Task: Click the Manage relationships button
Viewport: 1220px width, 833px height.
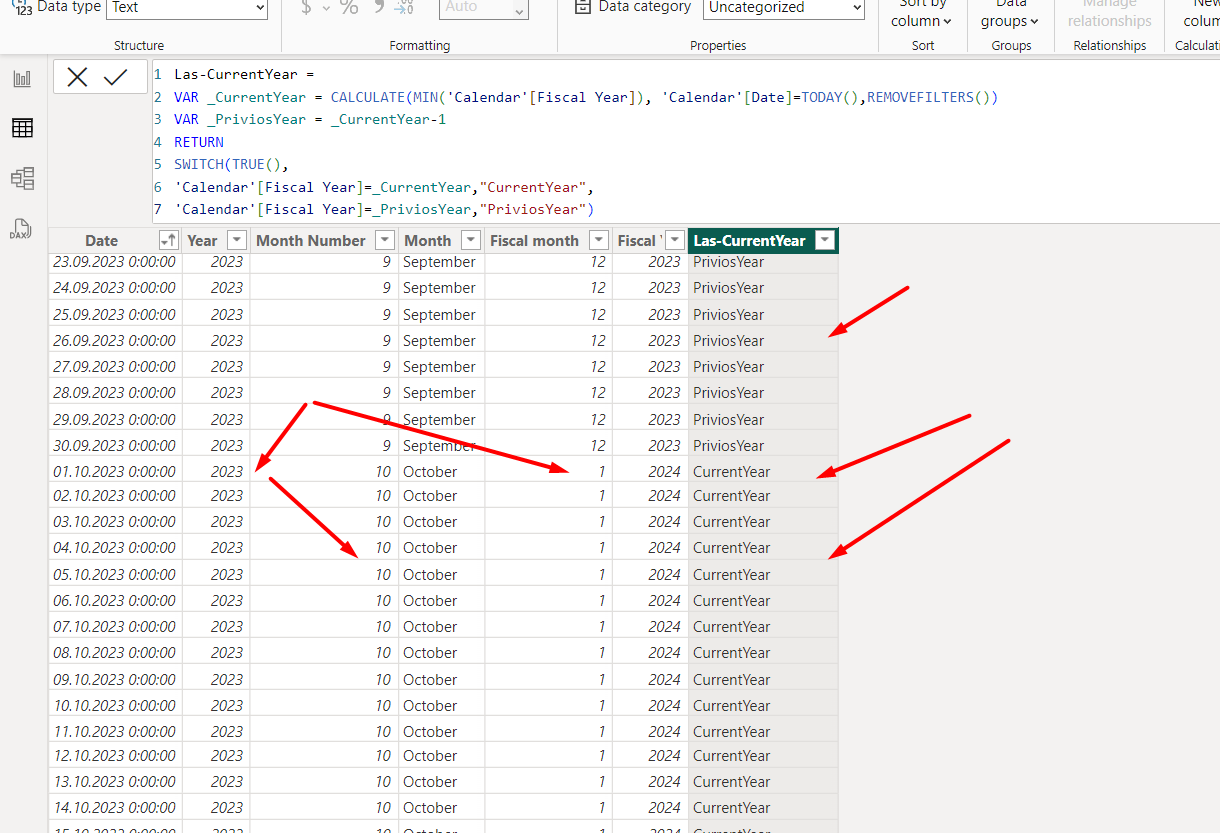Action: click(1110, 14)
